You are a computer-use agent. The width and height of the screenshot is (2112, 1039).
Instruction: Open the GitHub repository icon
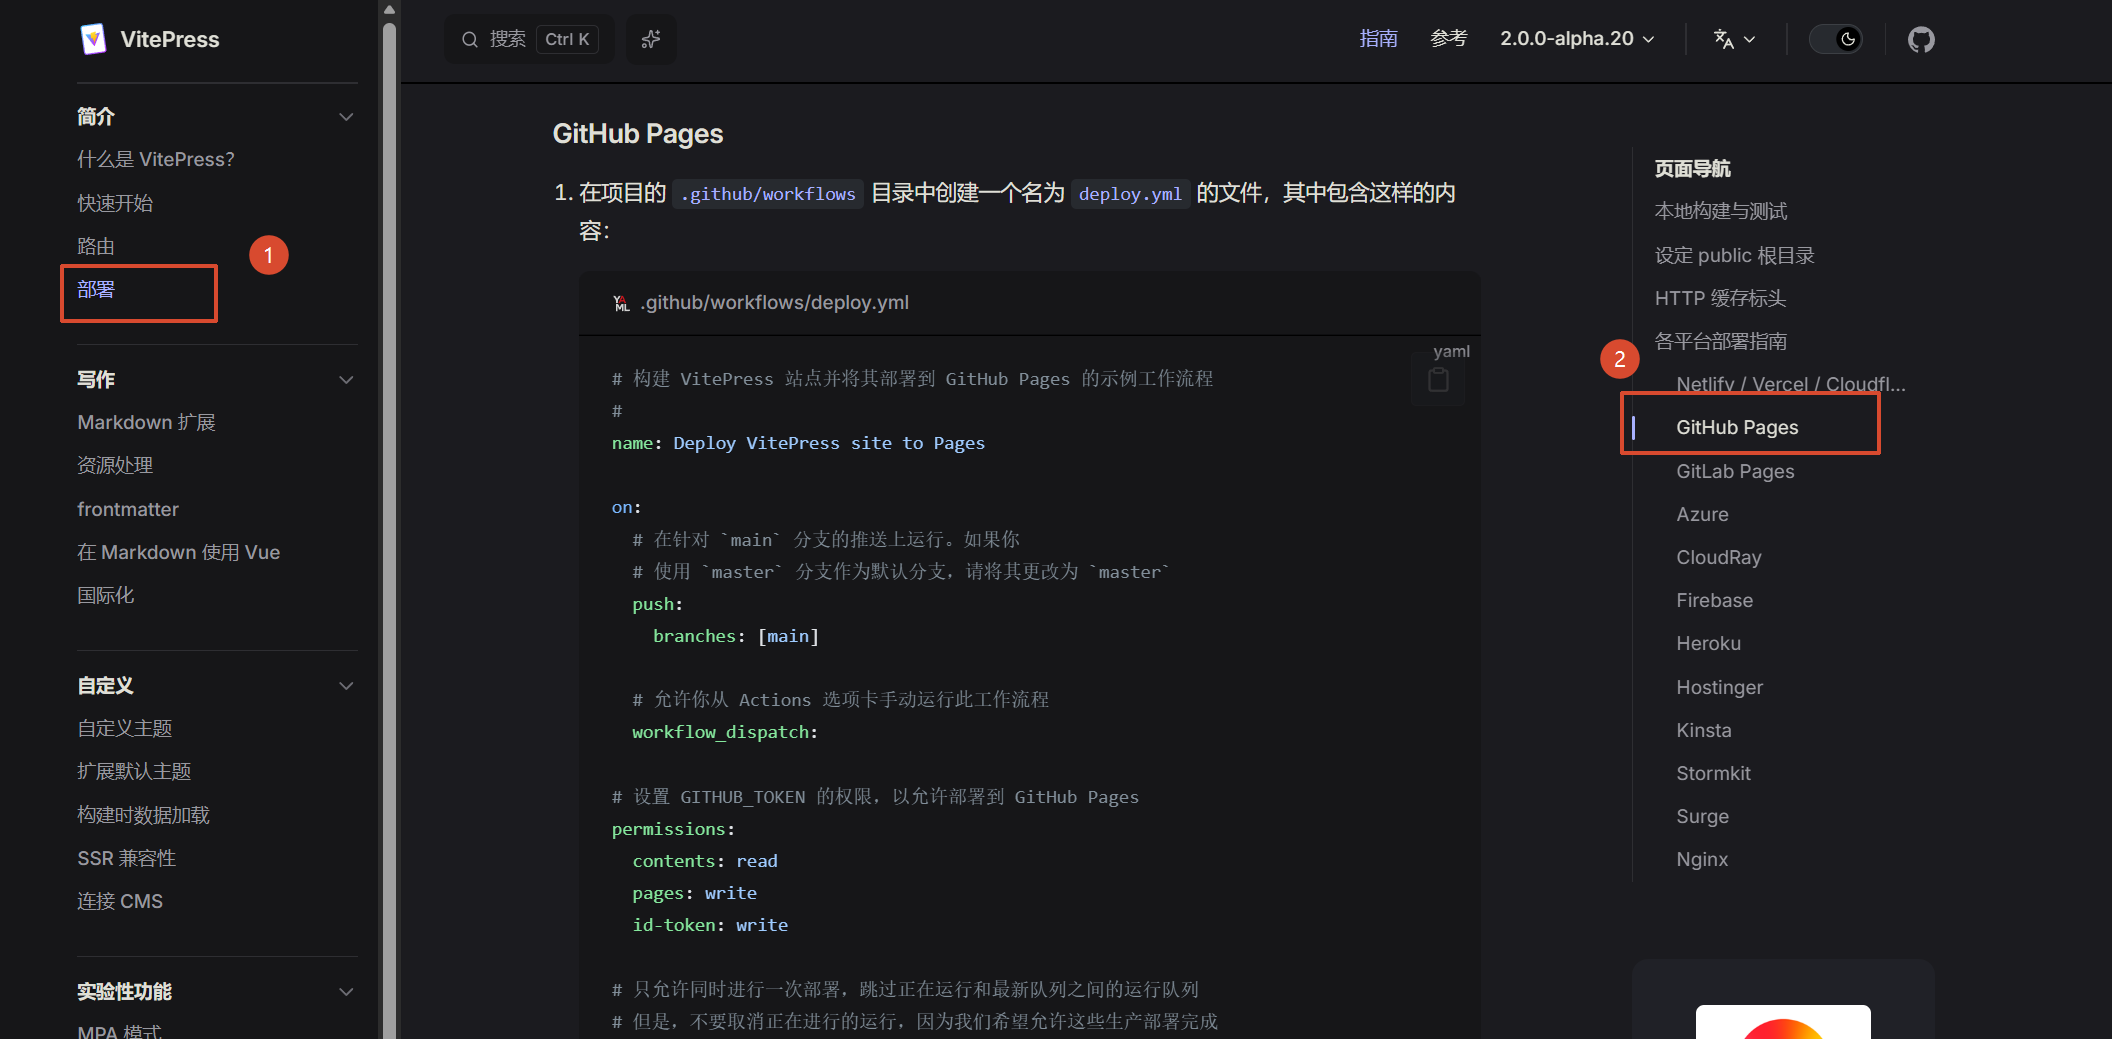coord(1921,39)
